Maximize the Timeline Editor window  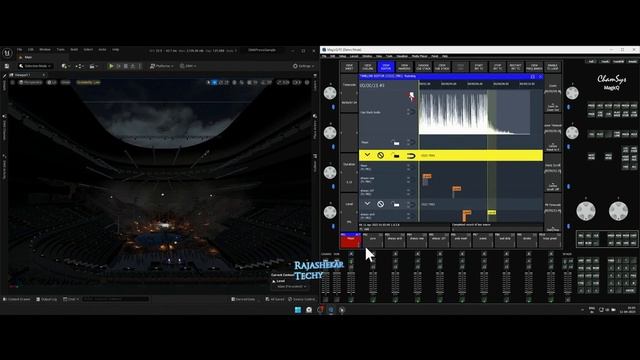[x=532, y=76]
